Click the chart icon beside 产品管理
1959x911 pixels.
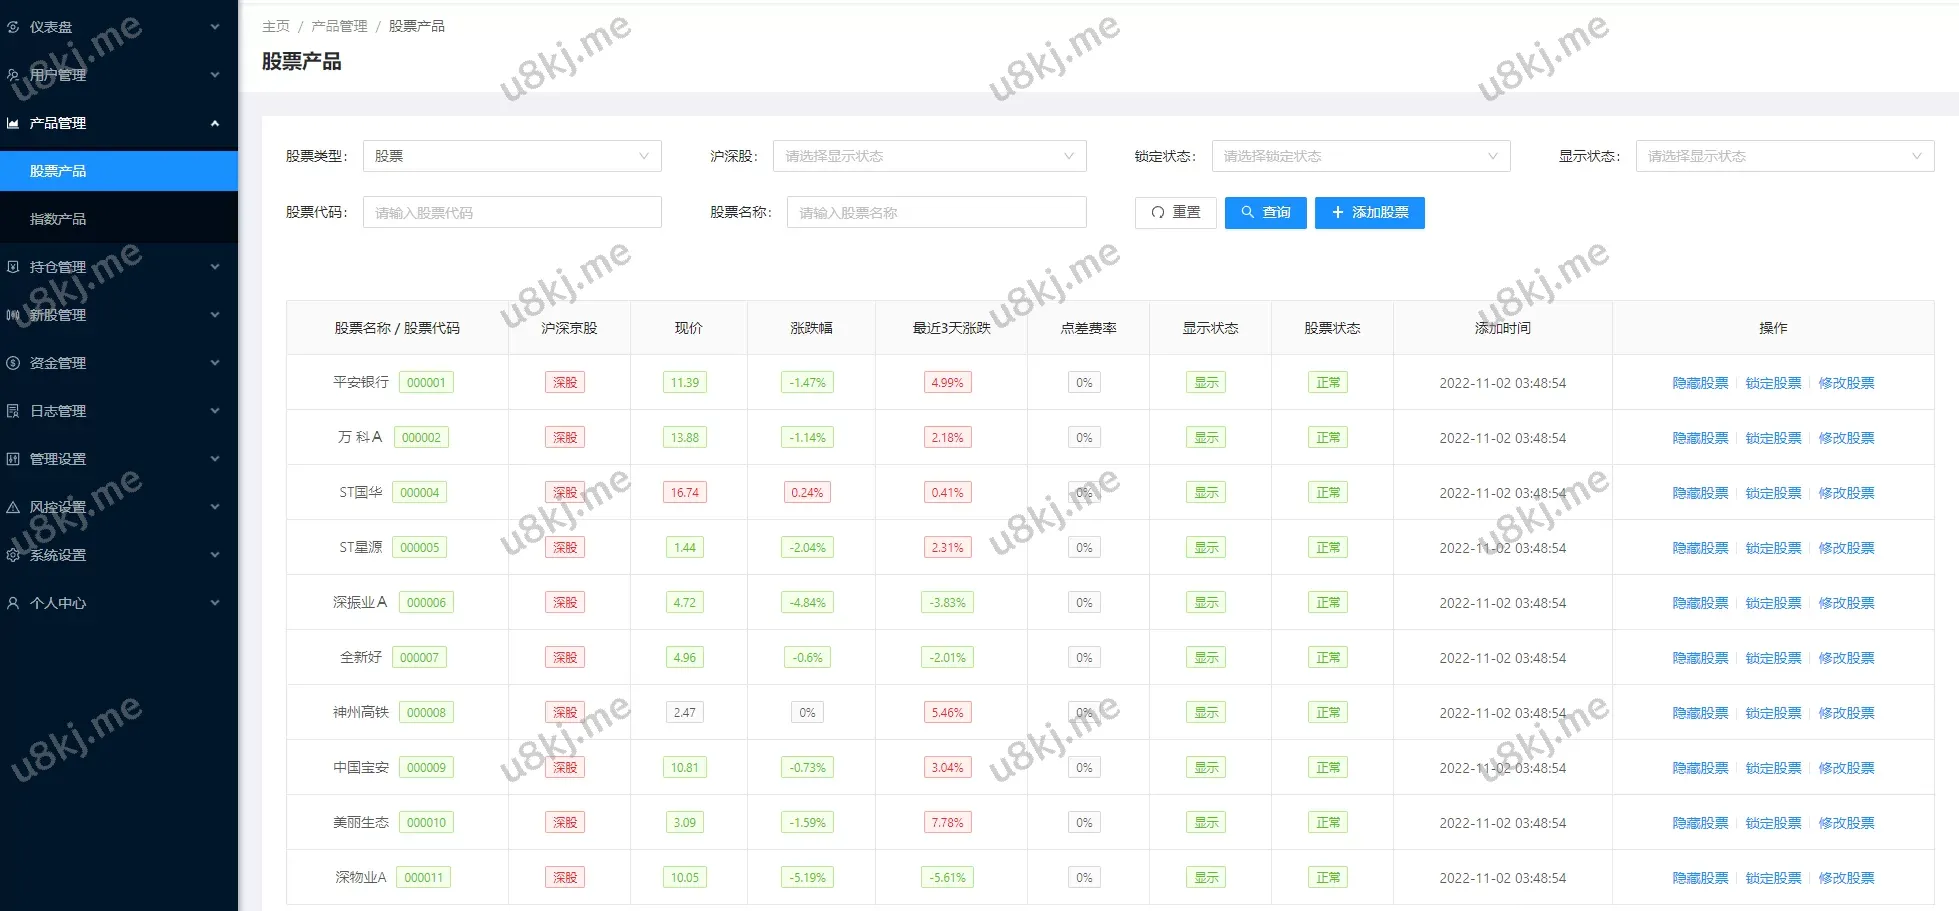coord(13,123)
